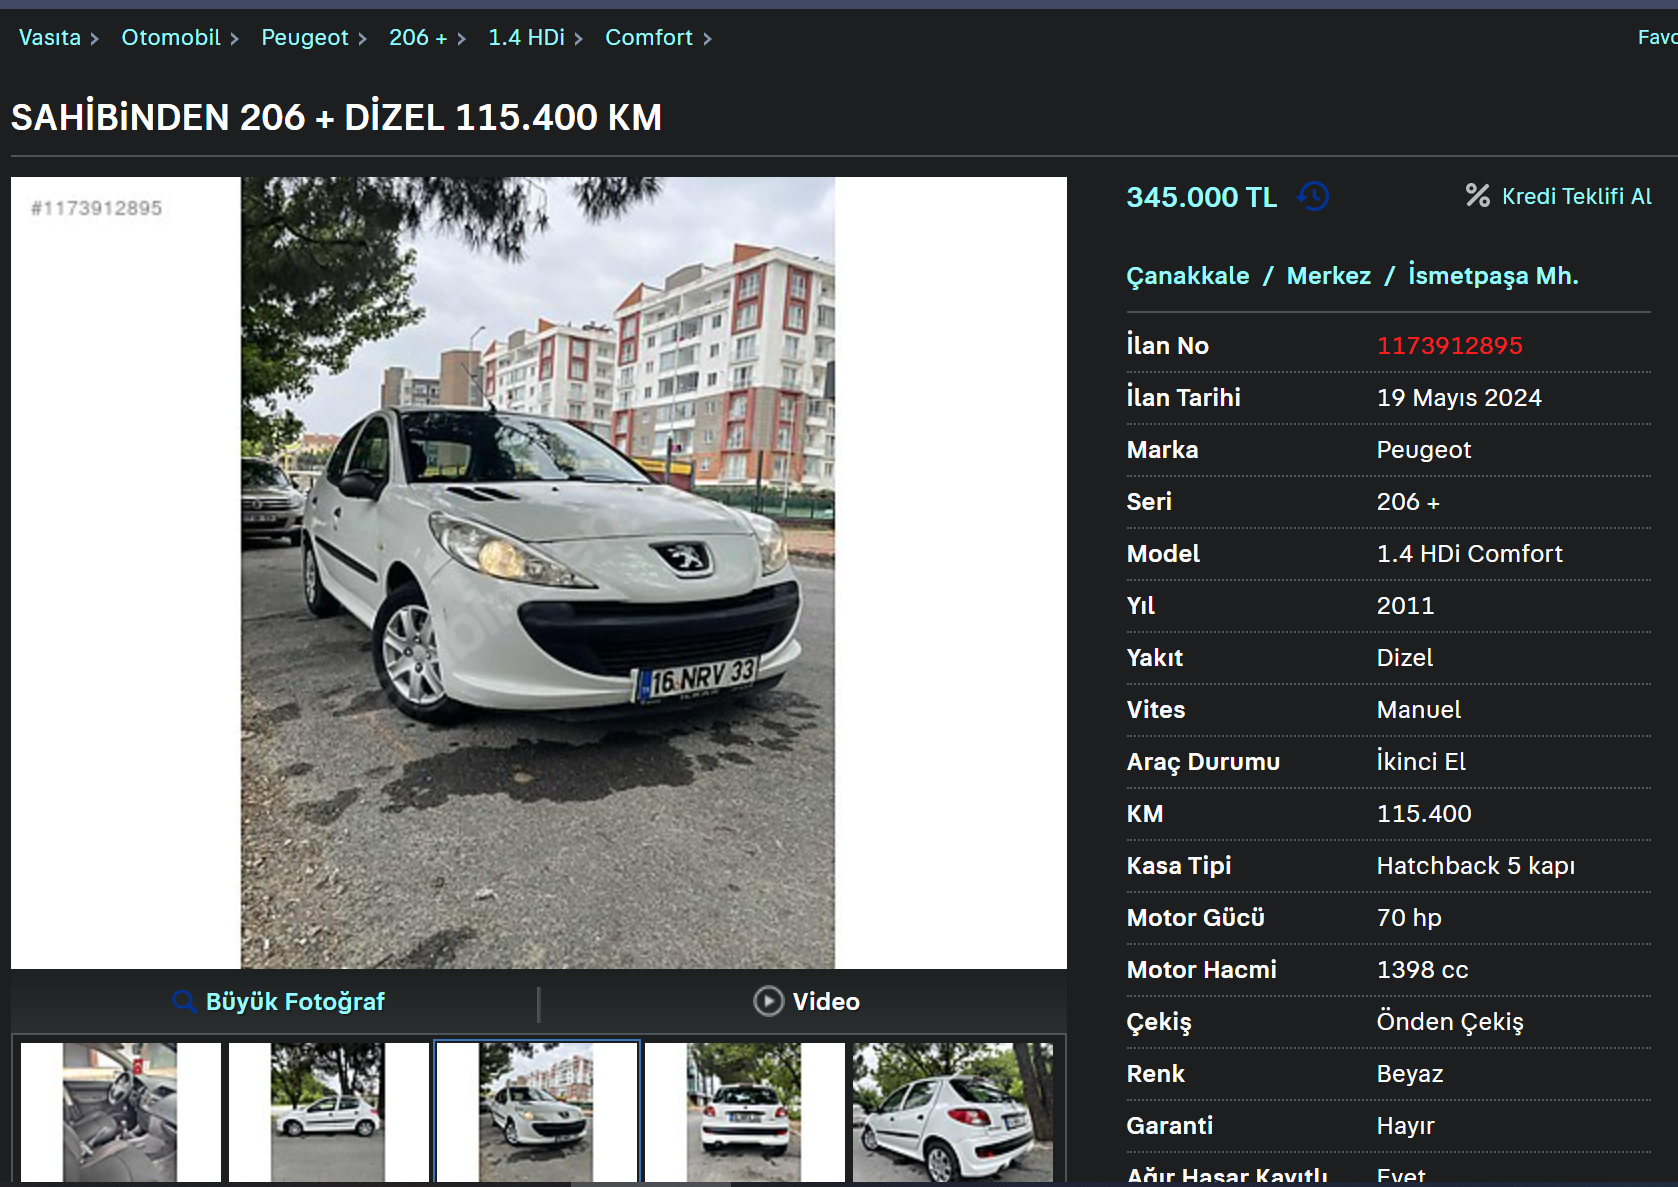Open the Çanakkale location link
Image resolution: width=1678 pixels, height=1187 pixels.
(x=1188, y=276)
